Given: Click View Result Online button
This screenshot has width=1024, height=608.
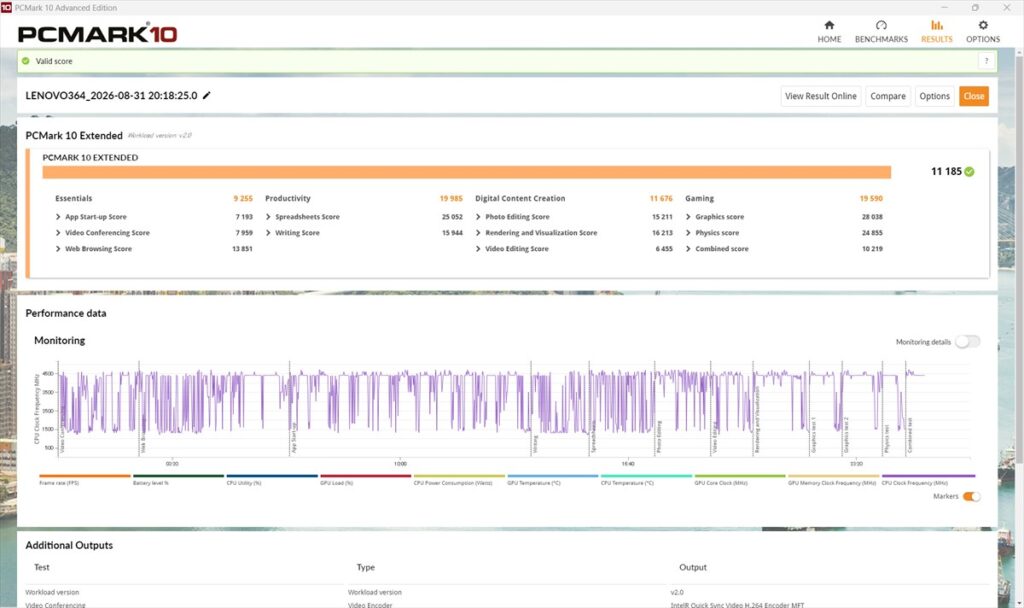Looking at the screenshot, I should (820, 96).
